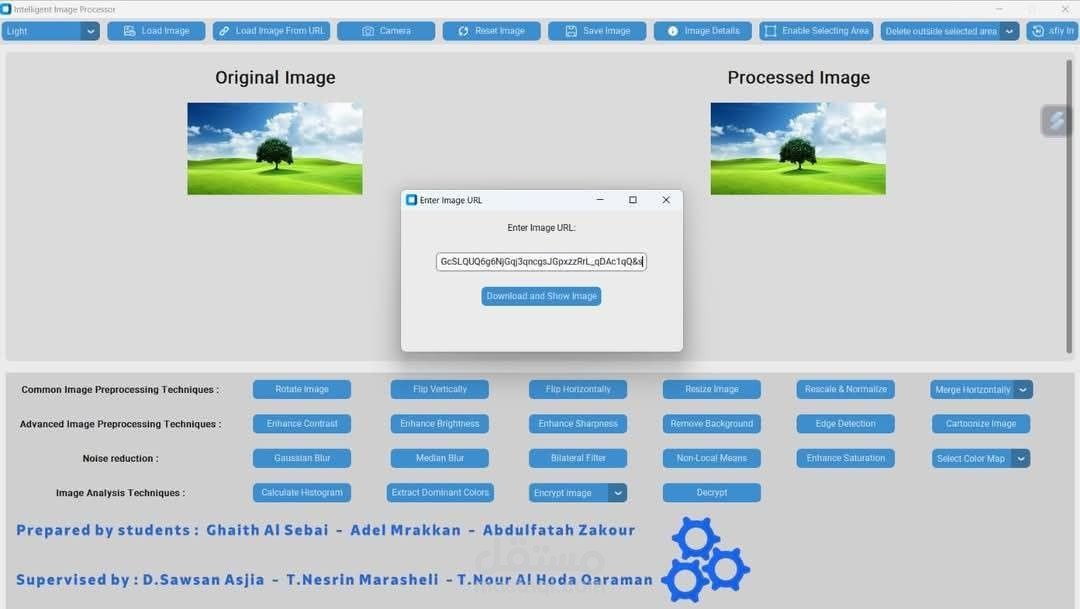This screenshot has height=609, width=1080.
Task: Click Enable Selecting Area button
Action: tap(816, 31)
